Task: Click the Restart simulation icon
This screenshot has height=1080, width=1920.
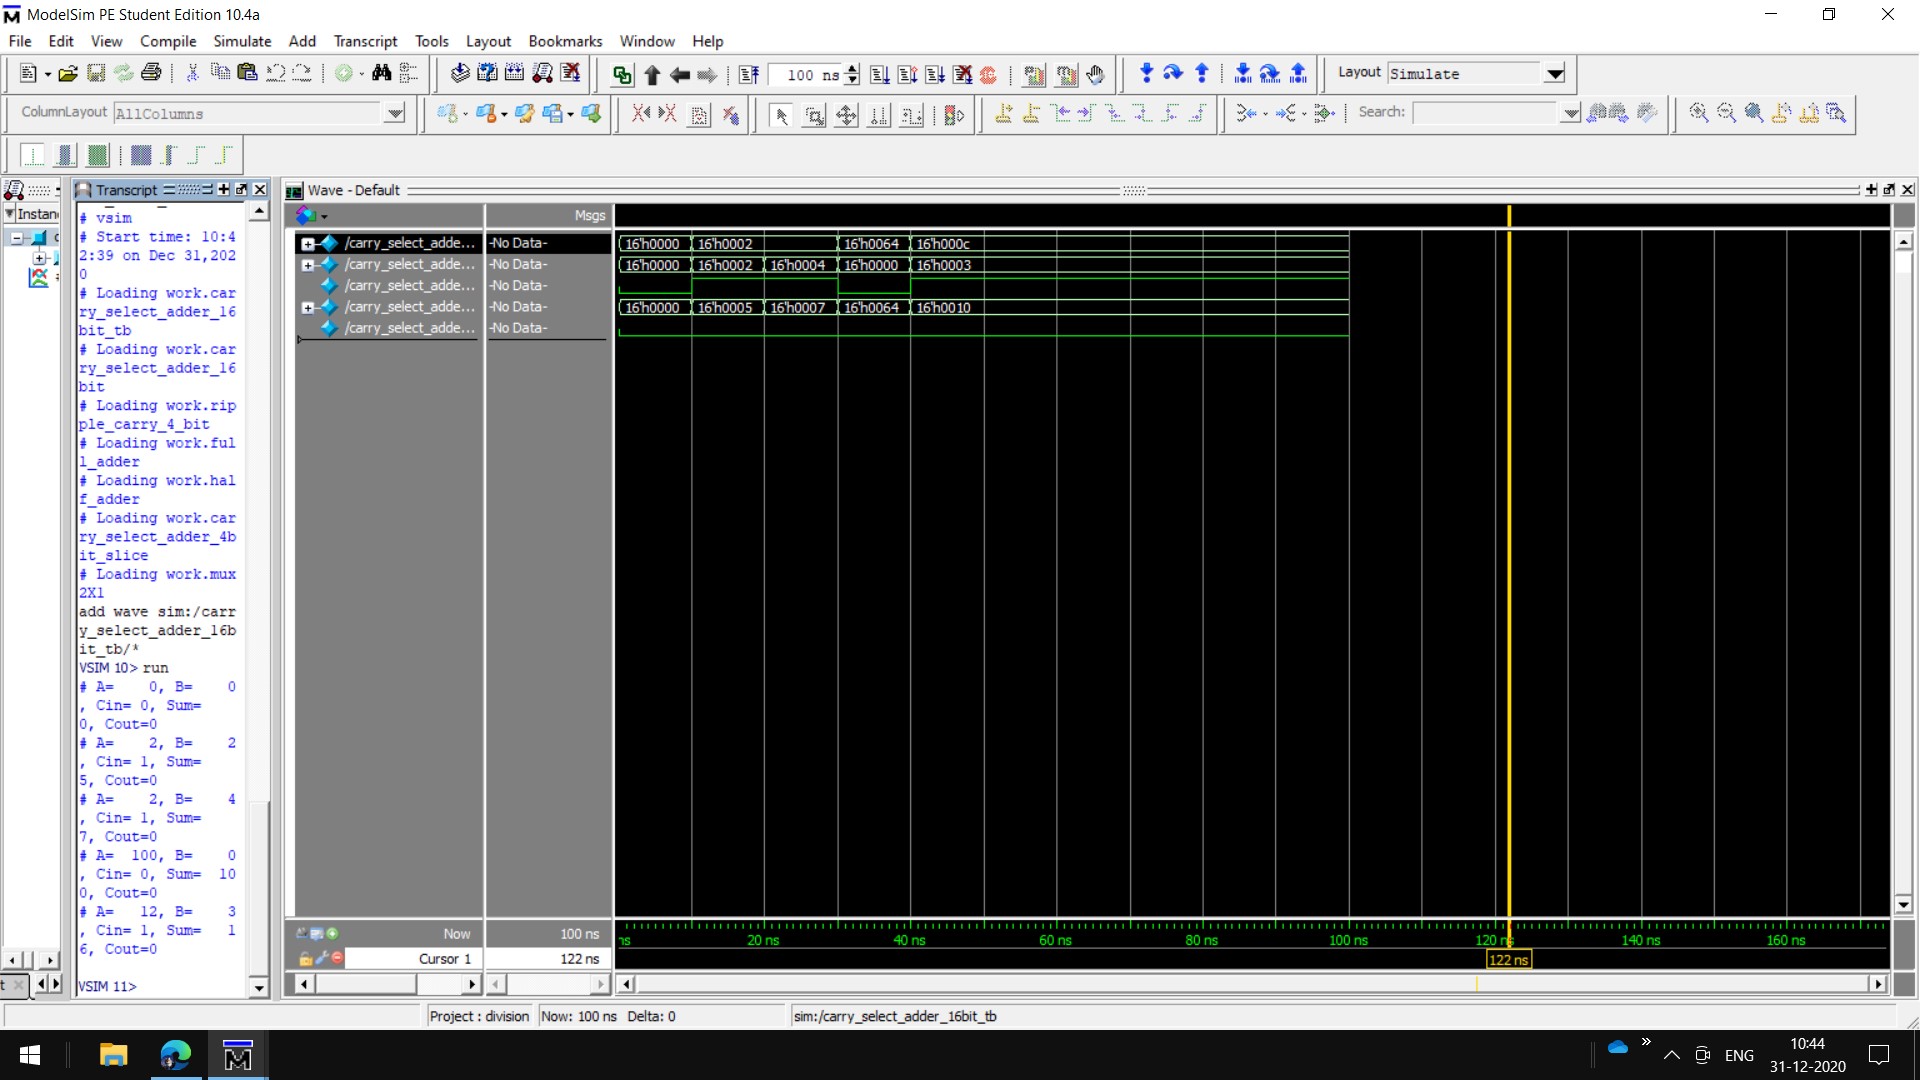Action: pyautogui.click(x=749, y=75)
